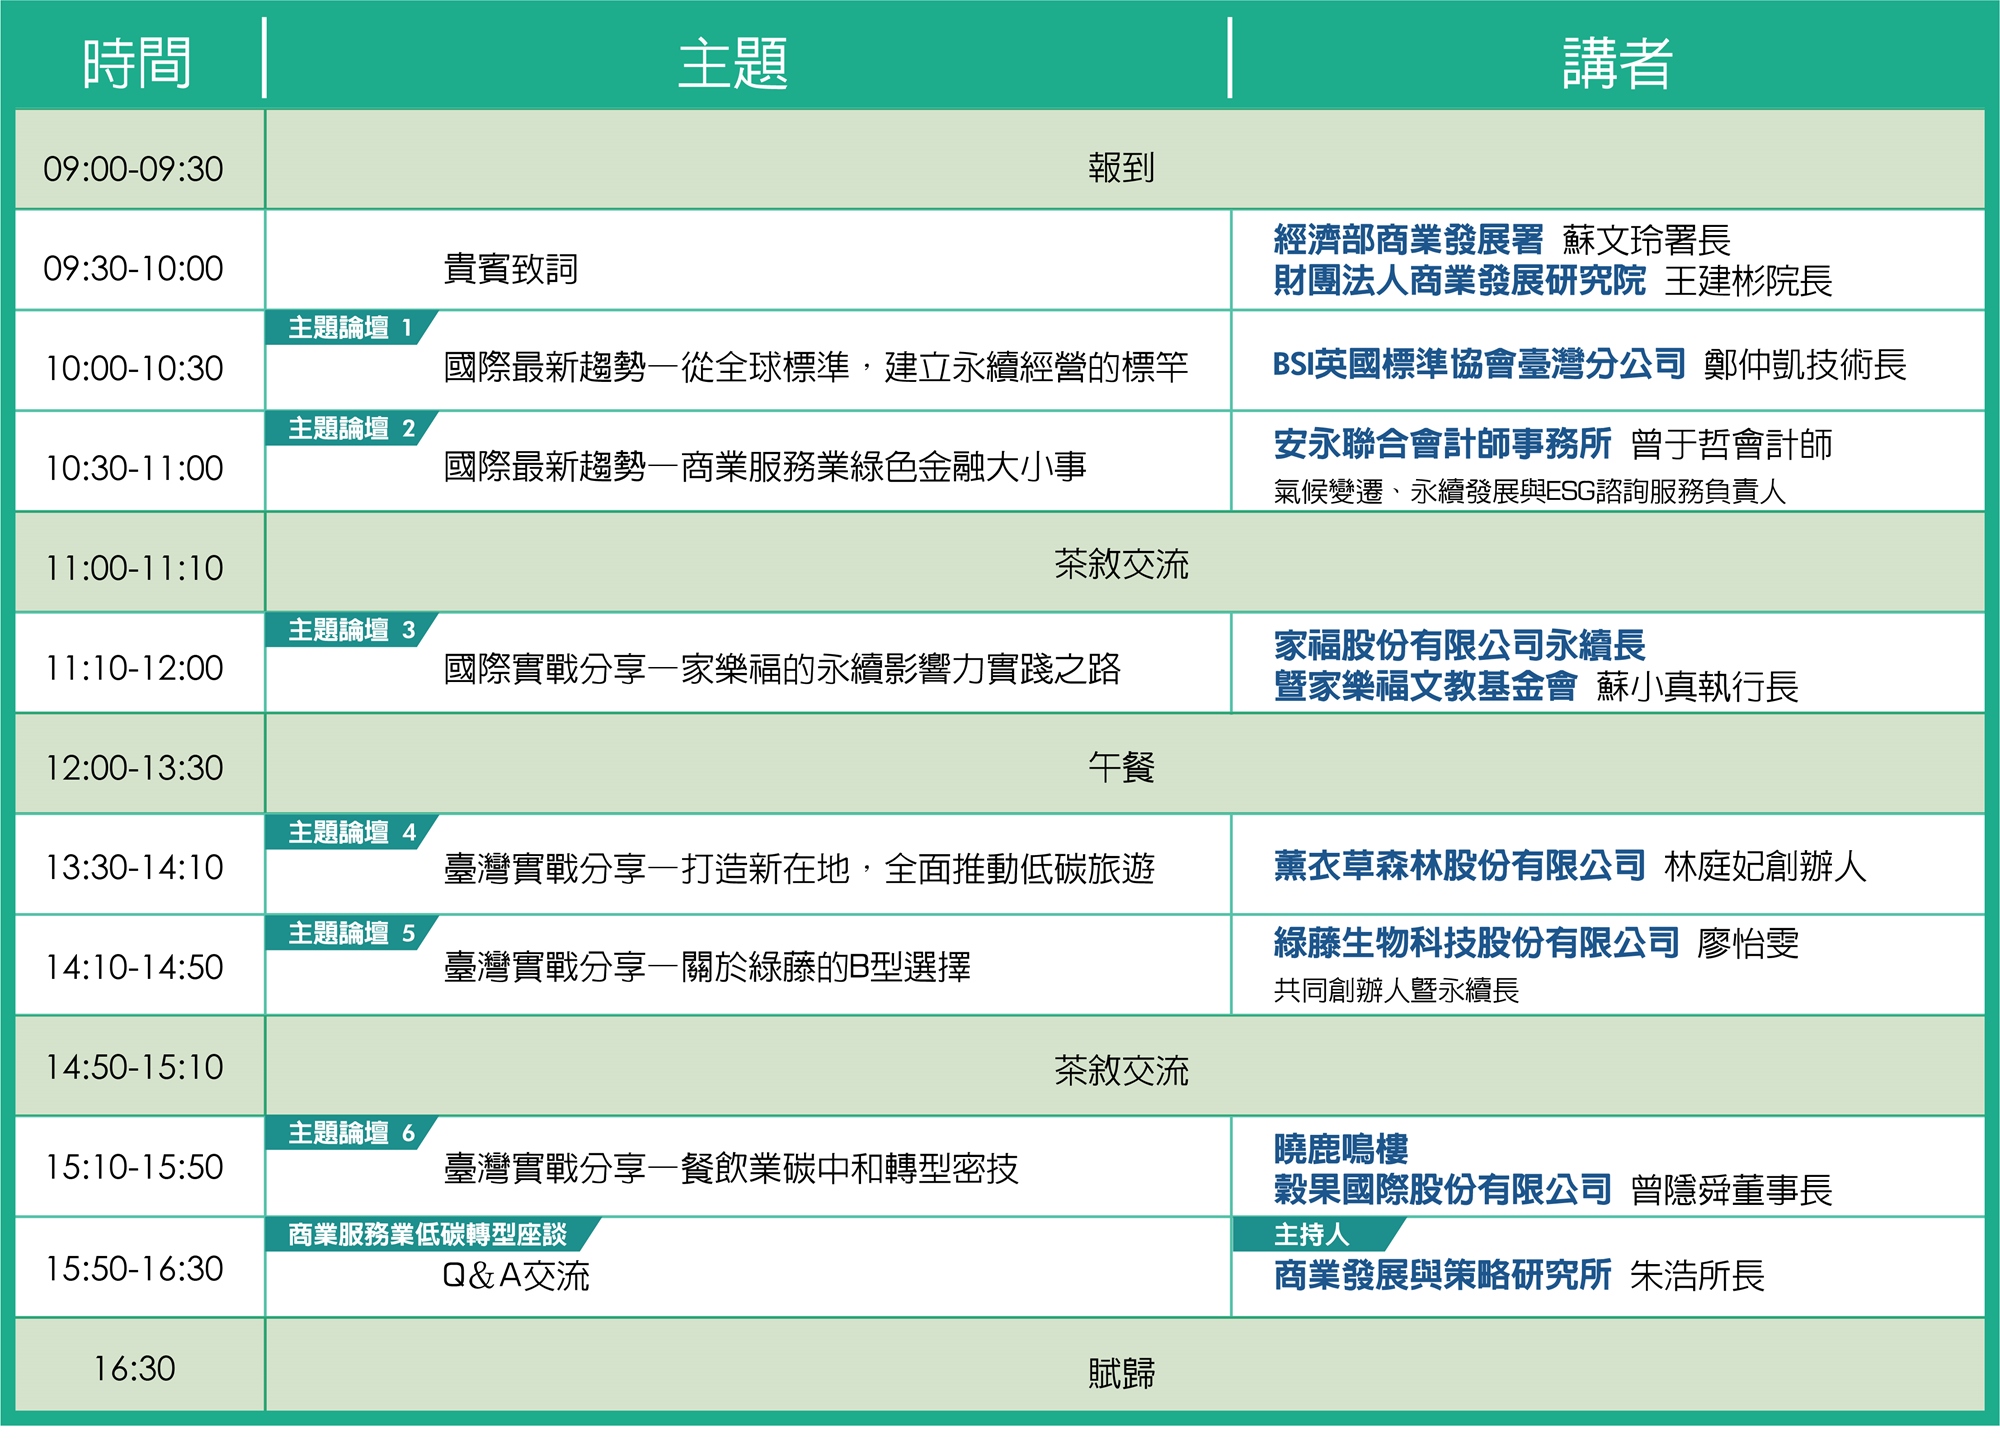Click 綠藤生物科技股份有限公司 organization name
Image resolution: width=2000 pixels, height=1439 pixels.
pos(1475,942)
